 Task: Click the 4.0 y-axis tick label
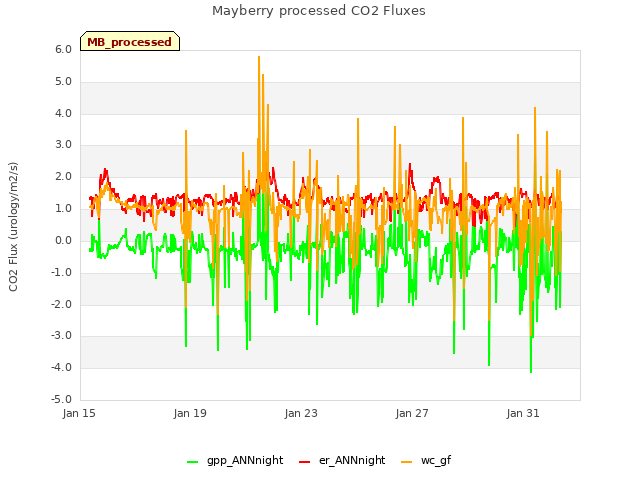tap(64, 113)
